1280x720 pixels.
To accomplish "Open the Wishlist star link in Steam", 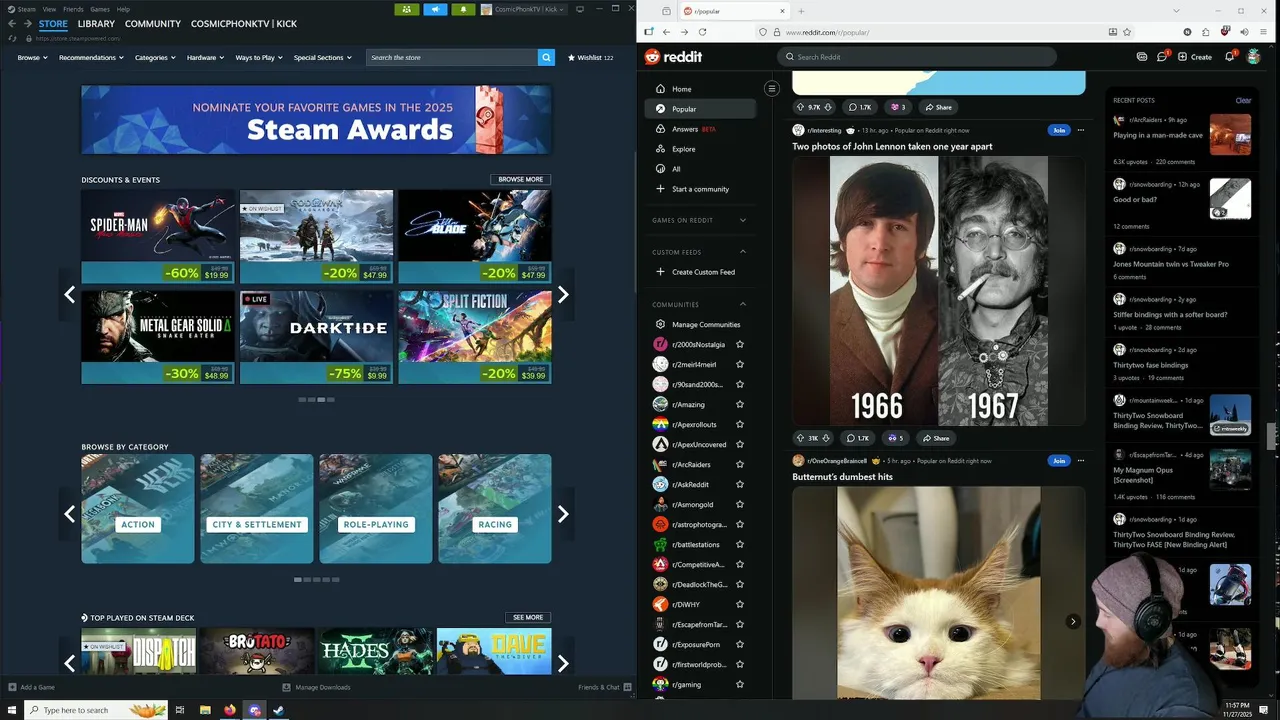I will [x=590, y=57].
